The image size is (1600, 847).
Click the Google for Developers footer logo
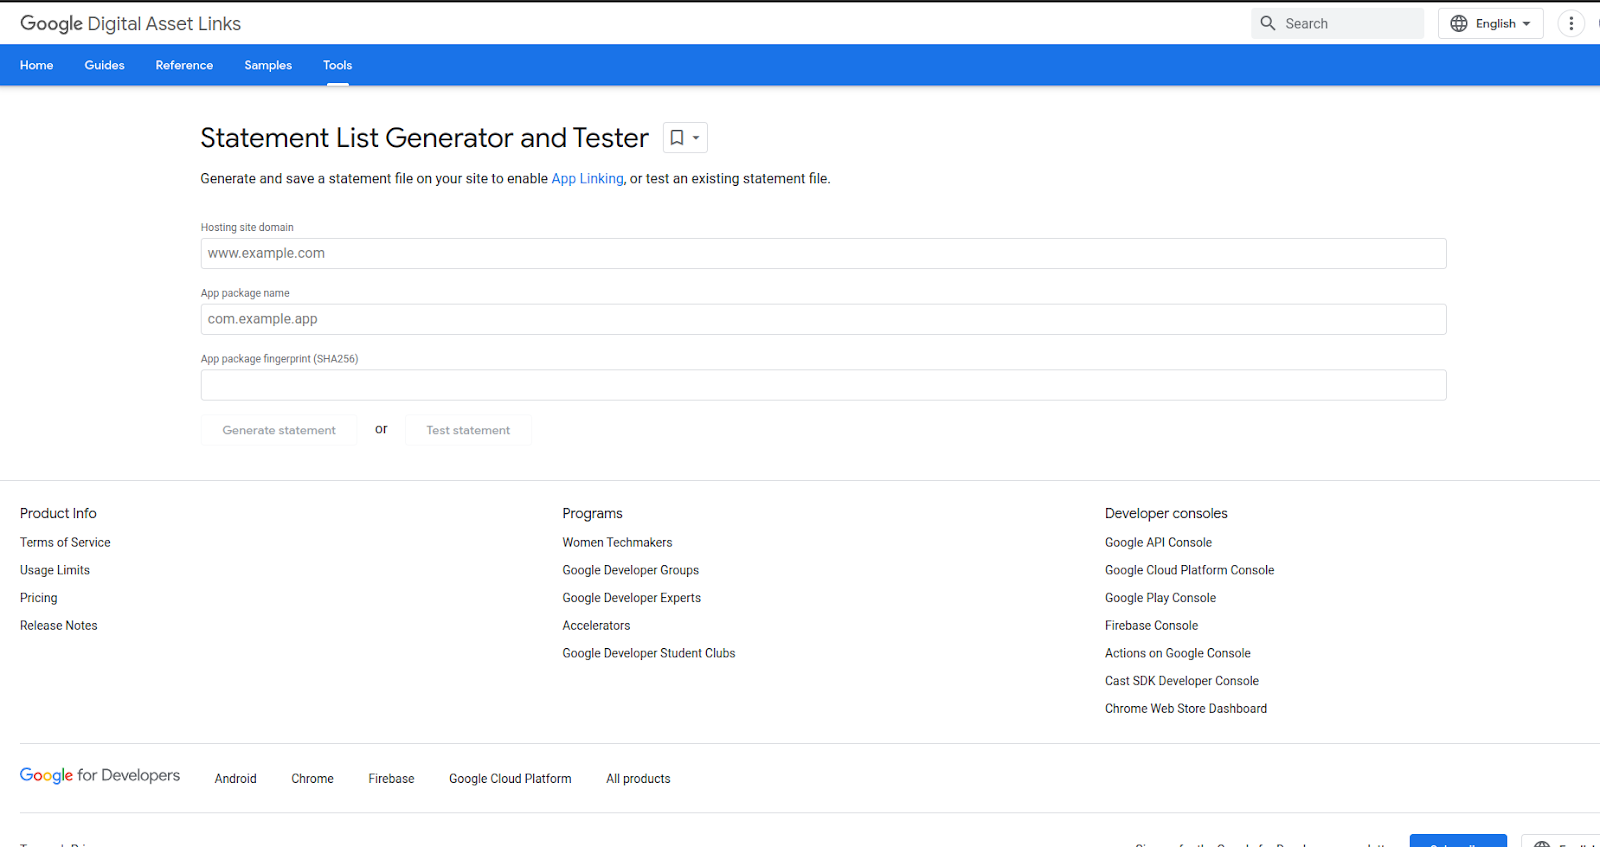tap(100, 776)
